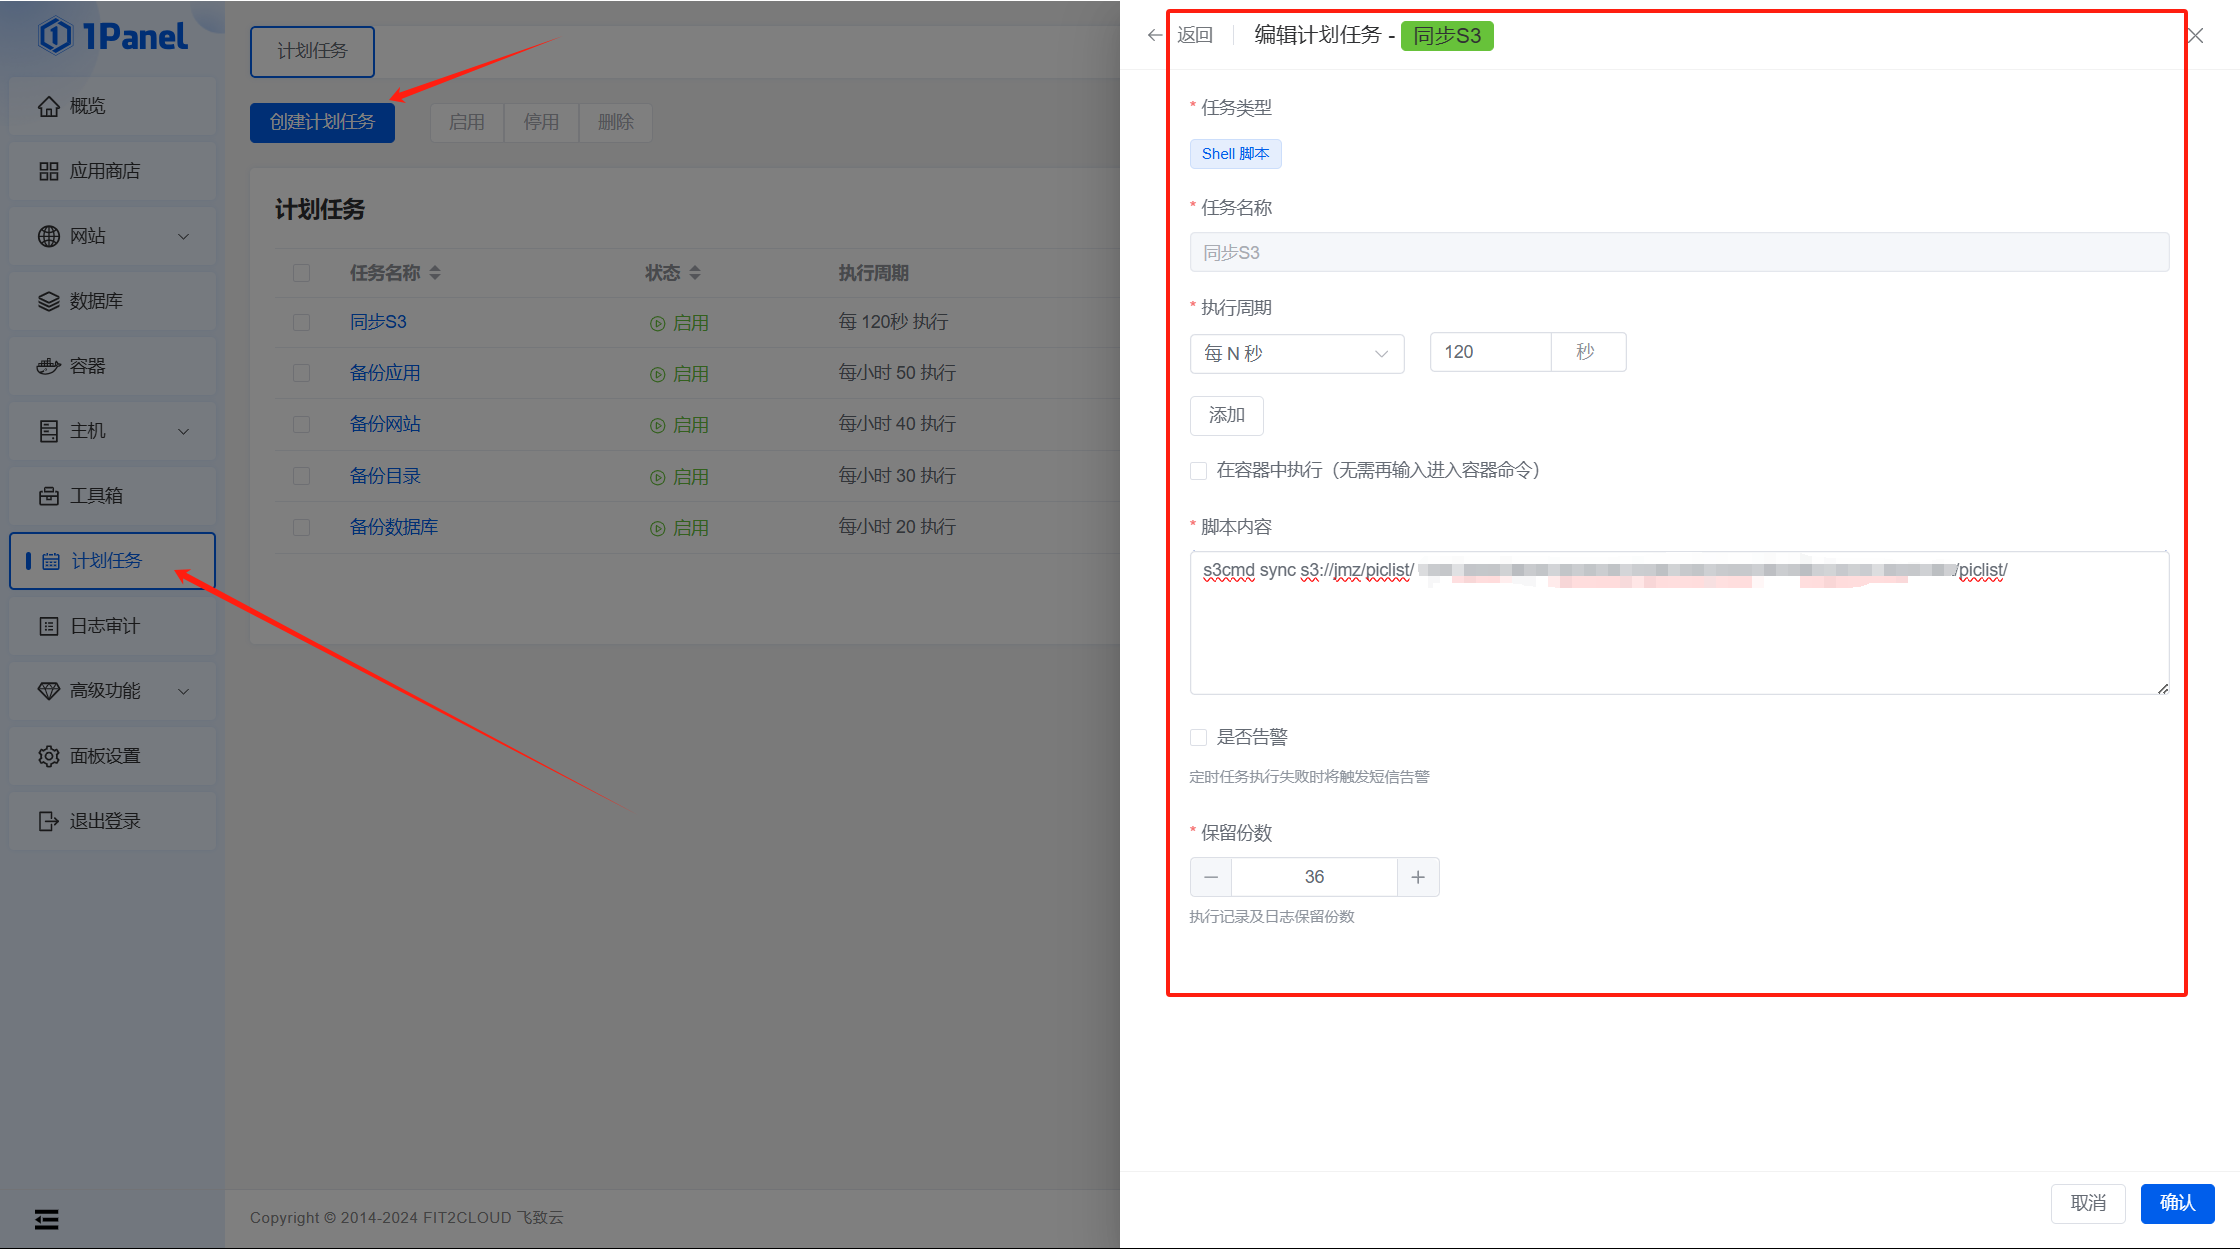Click the 概览 home icon

pos(48,106)
